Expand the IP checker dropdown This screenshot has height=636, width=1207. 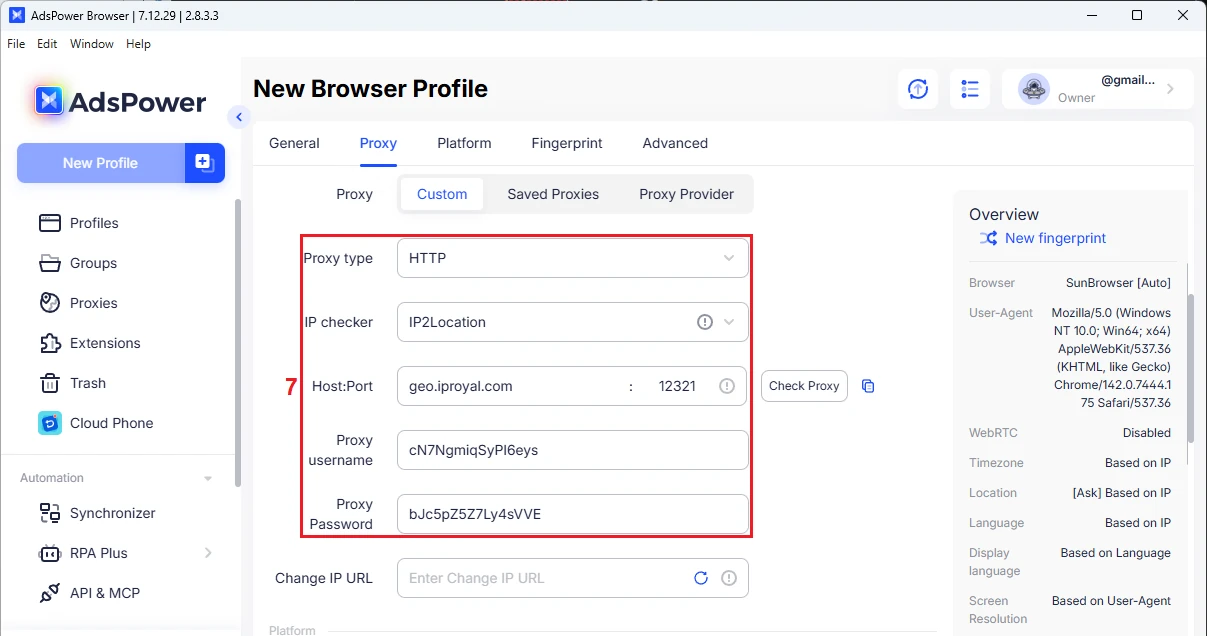click(x=729, y=322)
